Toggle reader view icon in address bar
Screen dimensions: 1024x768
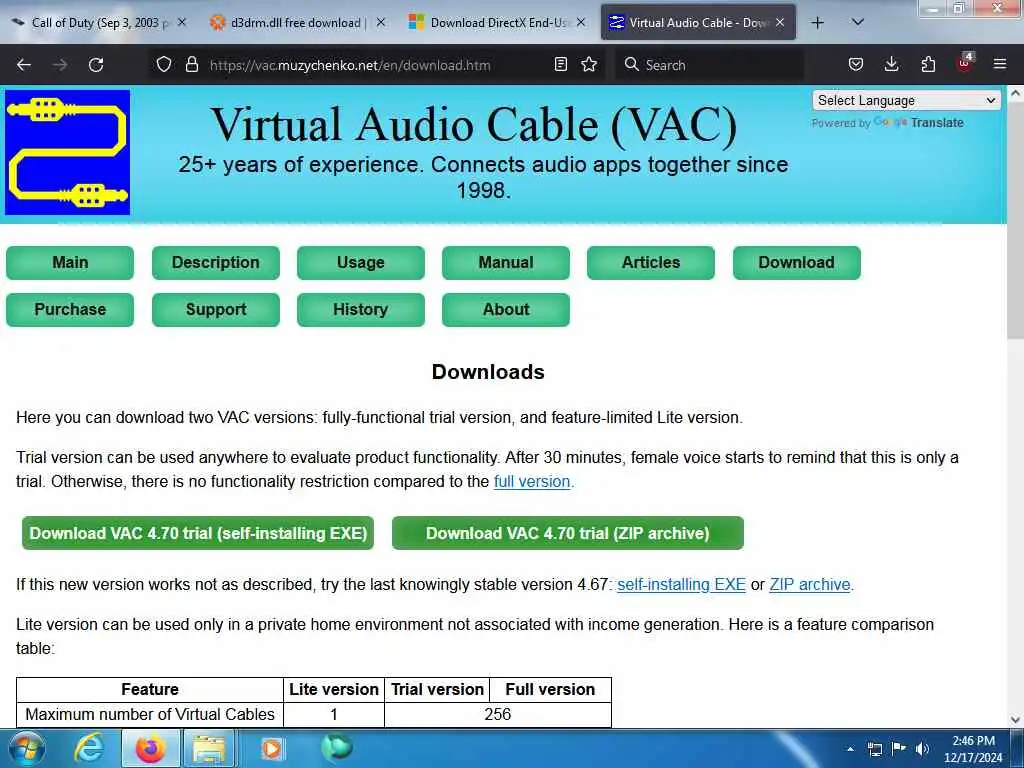(x=560, y=64)
